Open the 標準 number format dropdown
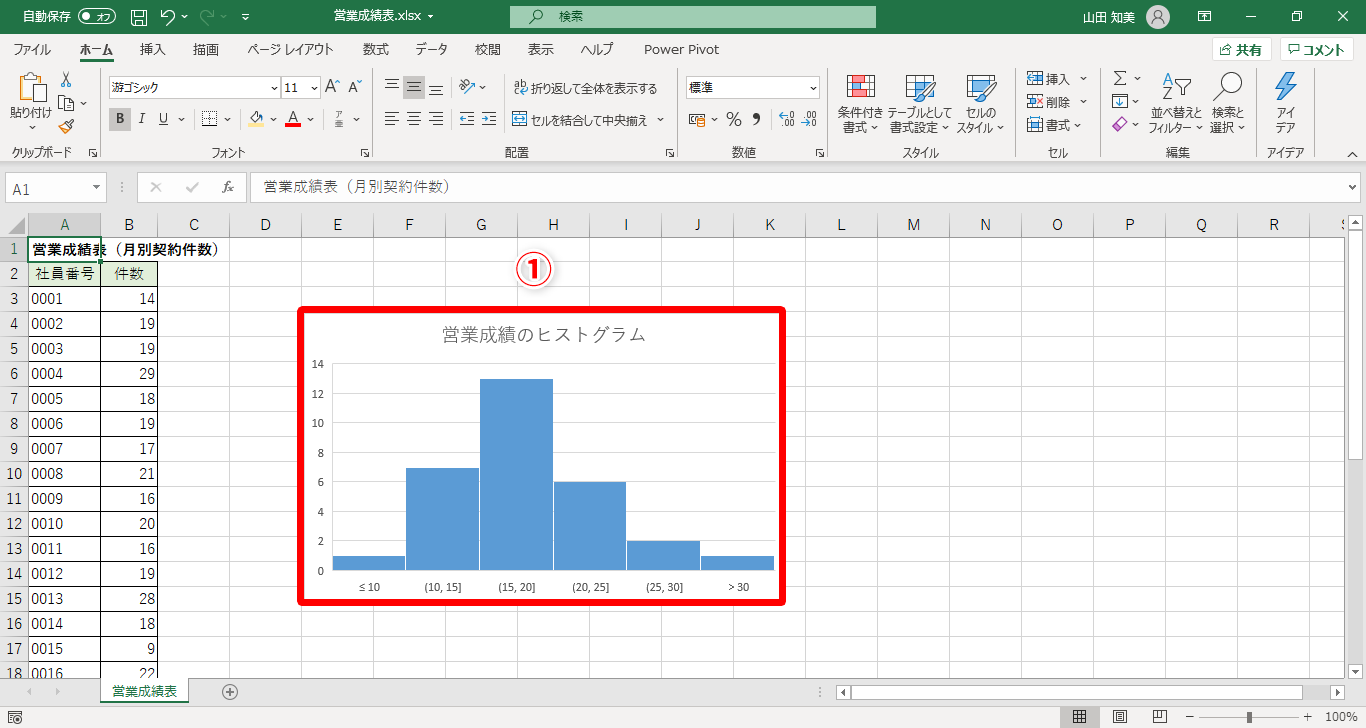 click(x=813, y=88)
